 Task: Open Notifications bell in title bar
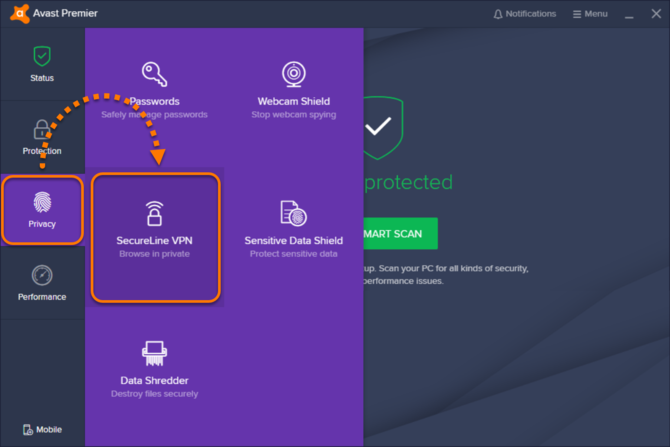[x=498, y=14]
